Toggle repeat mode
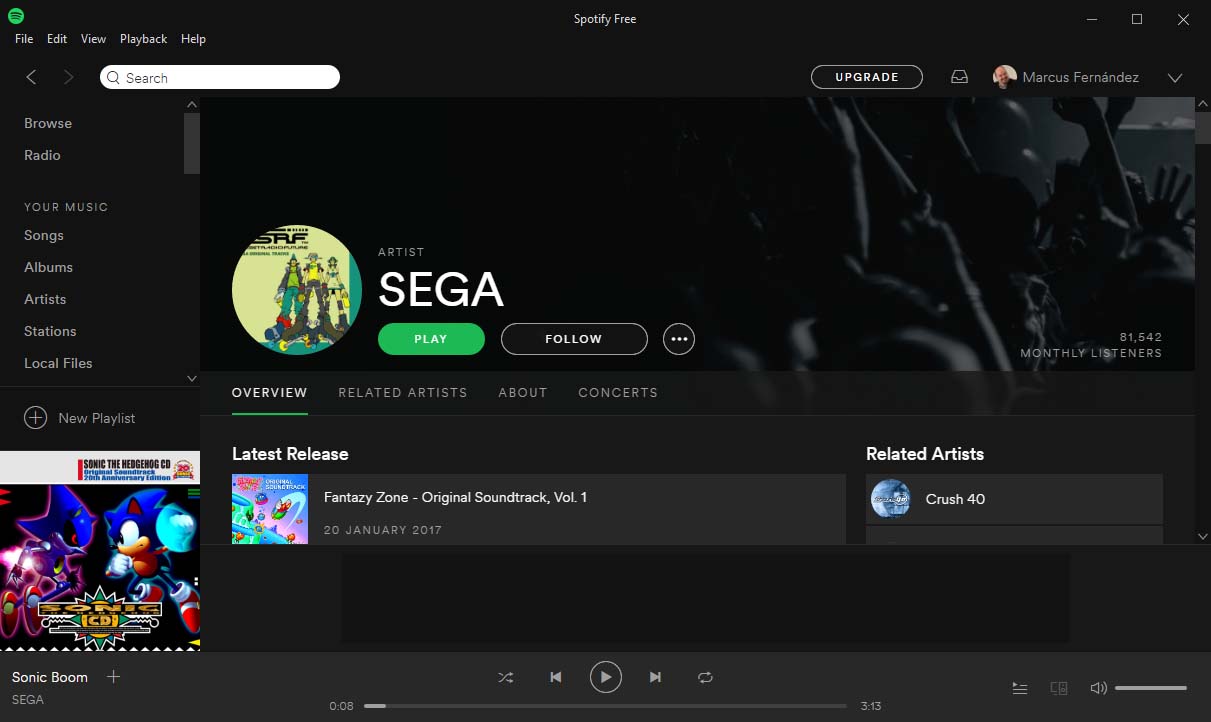This screenshot has height=722, width=1211. pyautogui.click(x=705, y=677)
